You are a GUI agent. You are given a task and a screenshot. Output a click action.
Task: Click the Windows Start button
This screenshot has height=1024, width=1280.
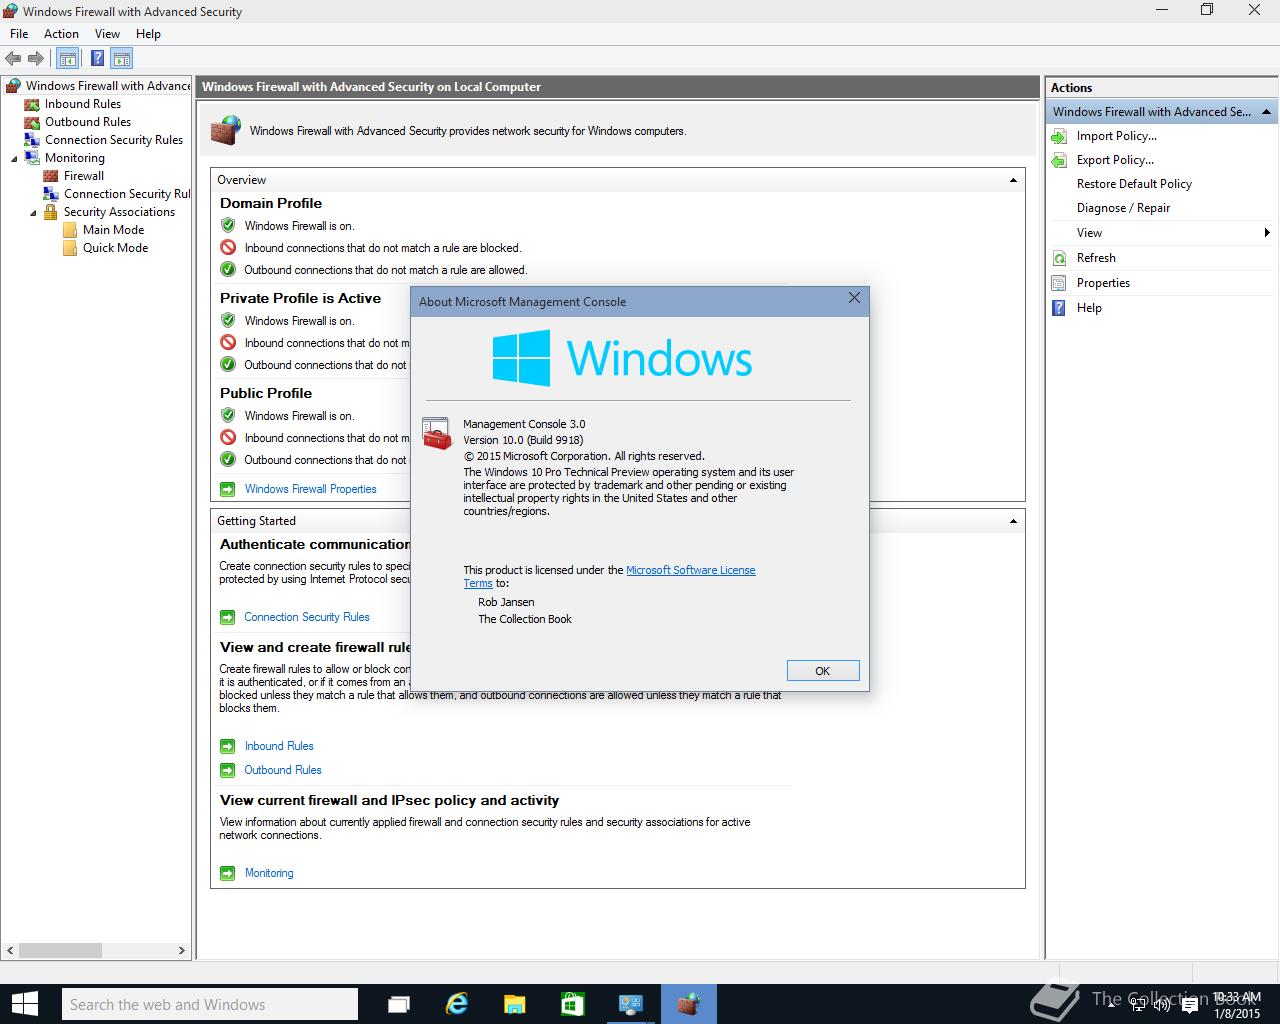[24, 1004]
